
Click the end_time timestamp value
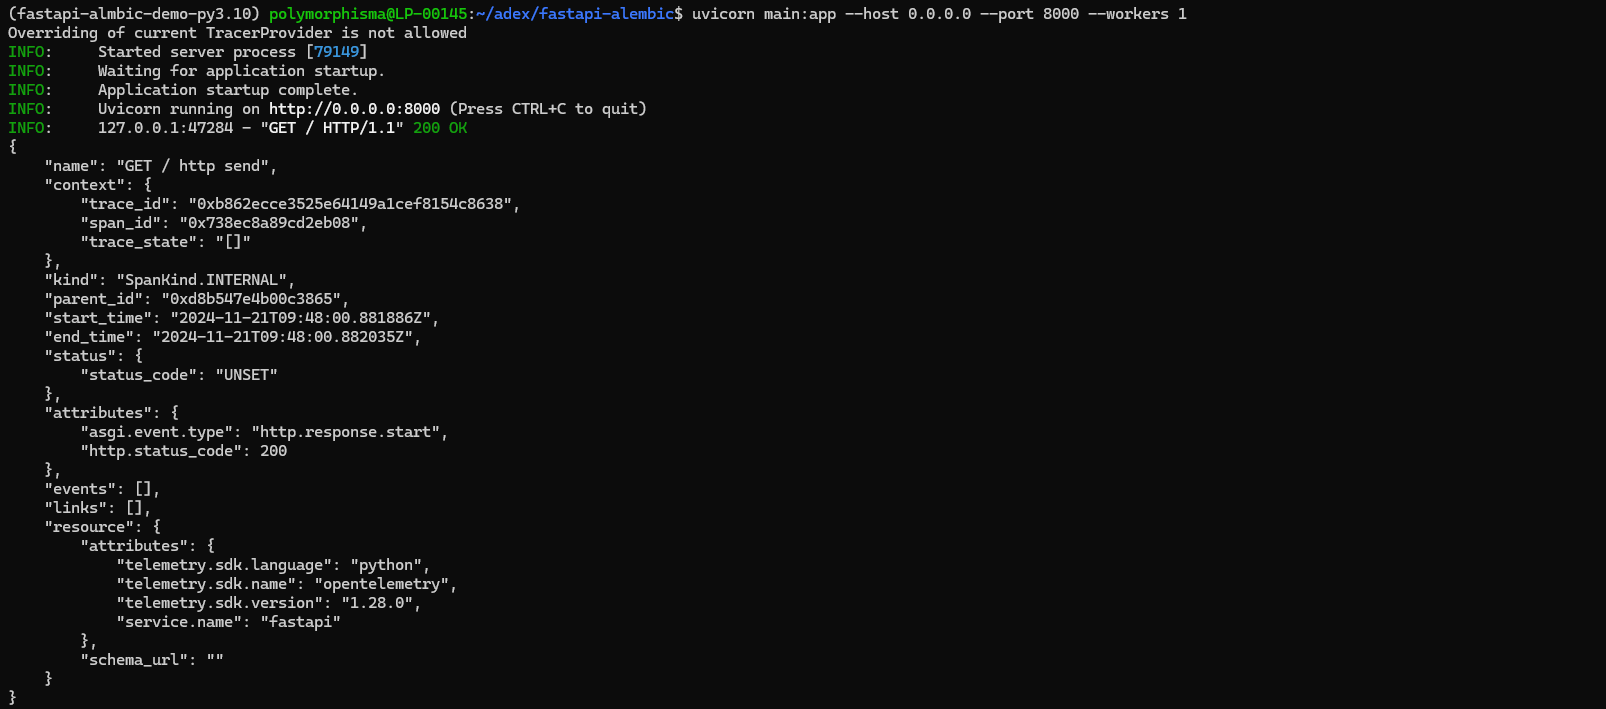point(282,337)
